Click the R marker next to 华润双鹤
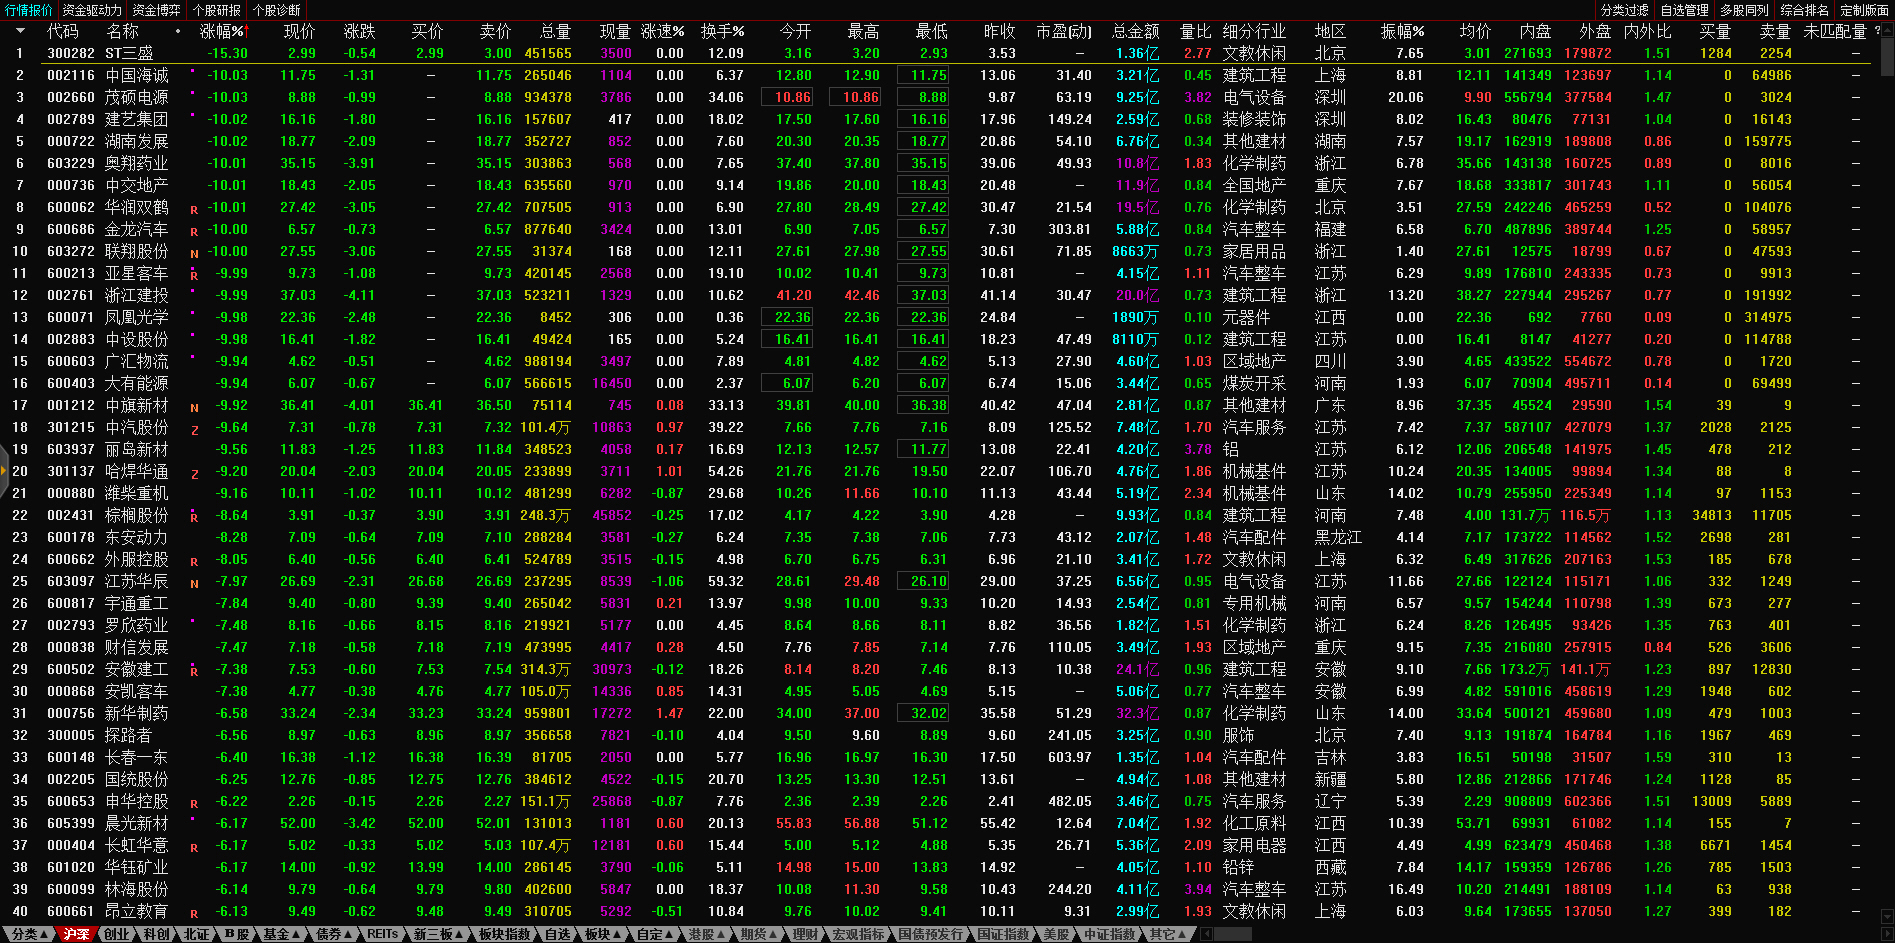This screenshot has width=1895, height=943. click(194, 210)
